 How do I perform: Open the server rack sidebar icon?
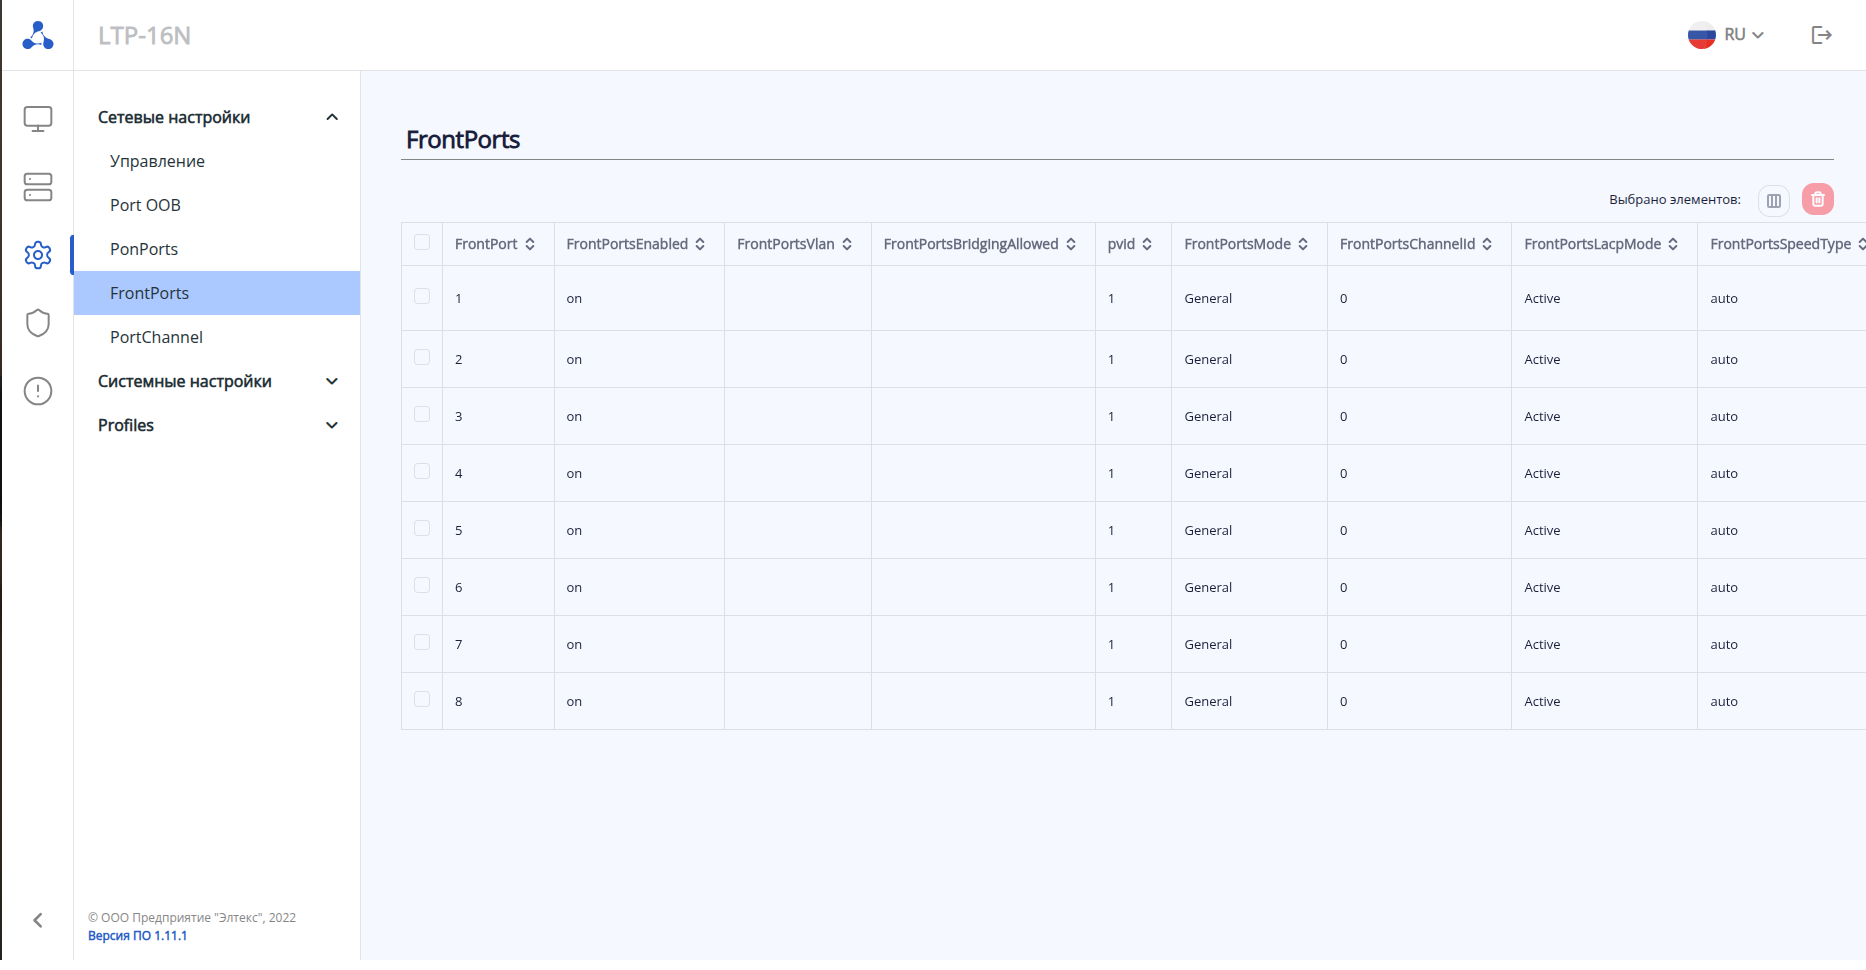pos(38,187)
